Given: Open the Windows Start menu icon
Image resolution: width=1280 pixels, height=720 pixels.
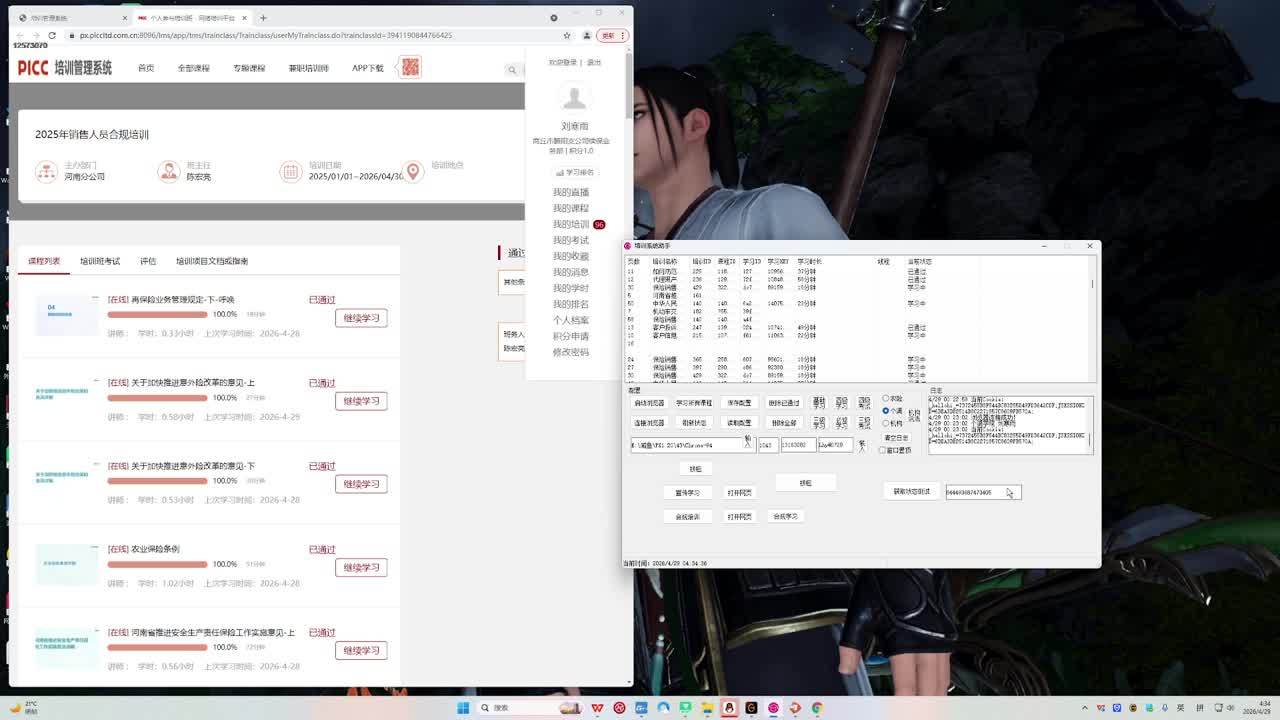Looking at the screenshot, I should click(463, 708).
